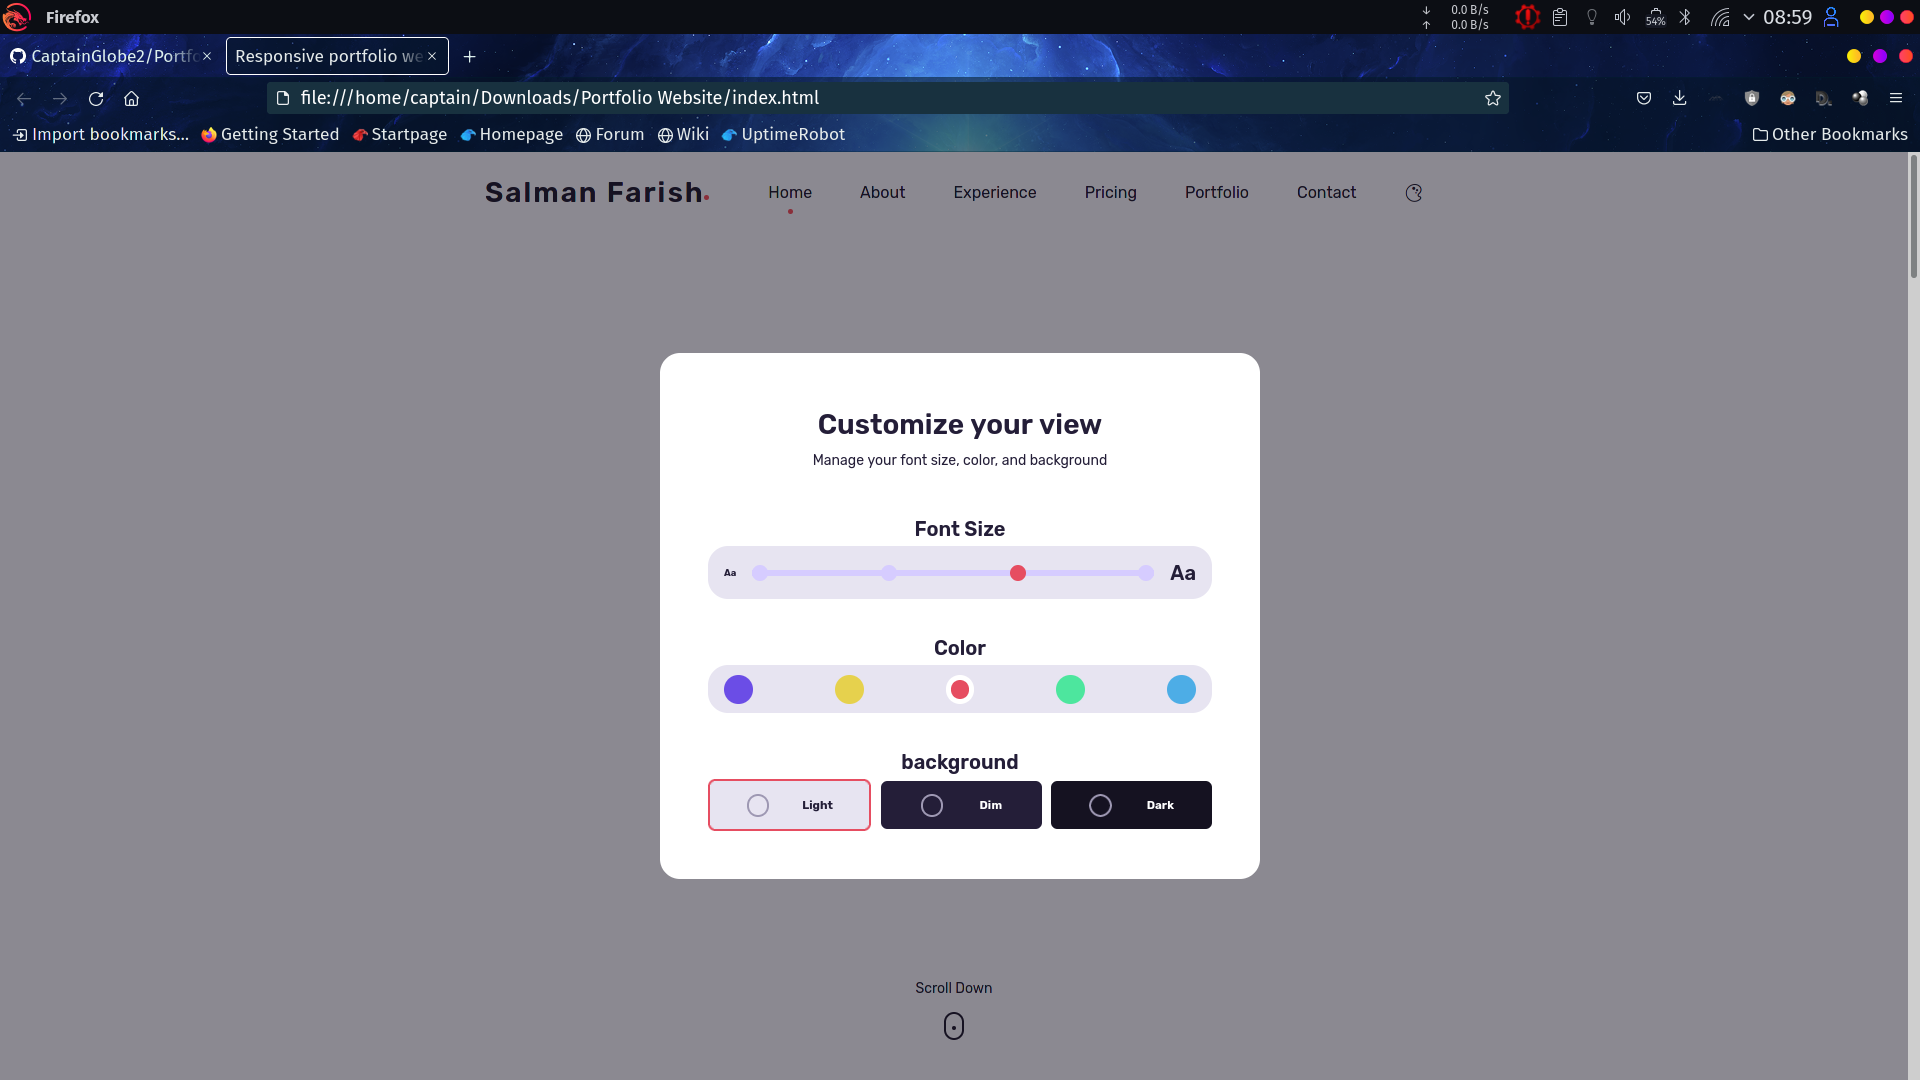Open the Firefox Downloads panel
The height and width of the screenshot is (1080, 1920).
click(x=1680, y=98)
